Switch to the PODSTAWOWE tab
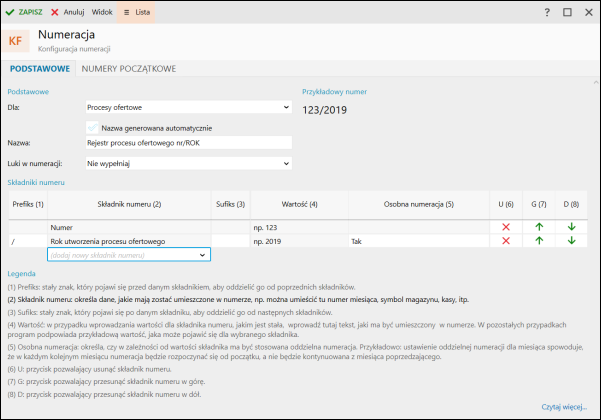Viewport: 601px width, 420px height. tap(40, 69)
